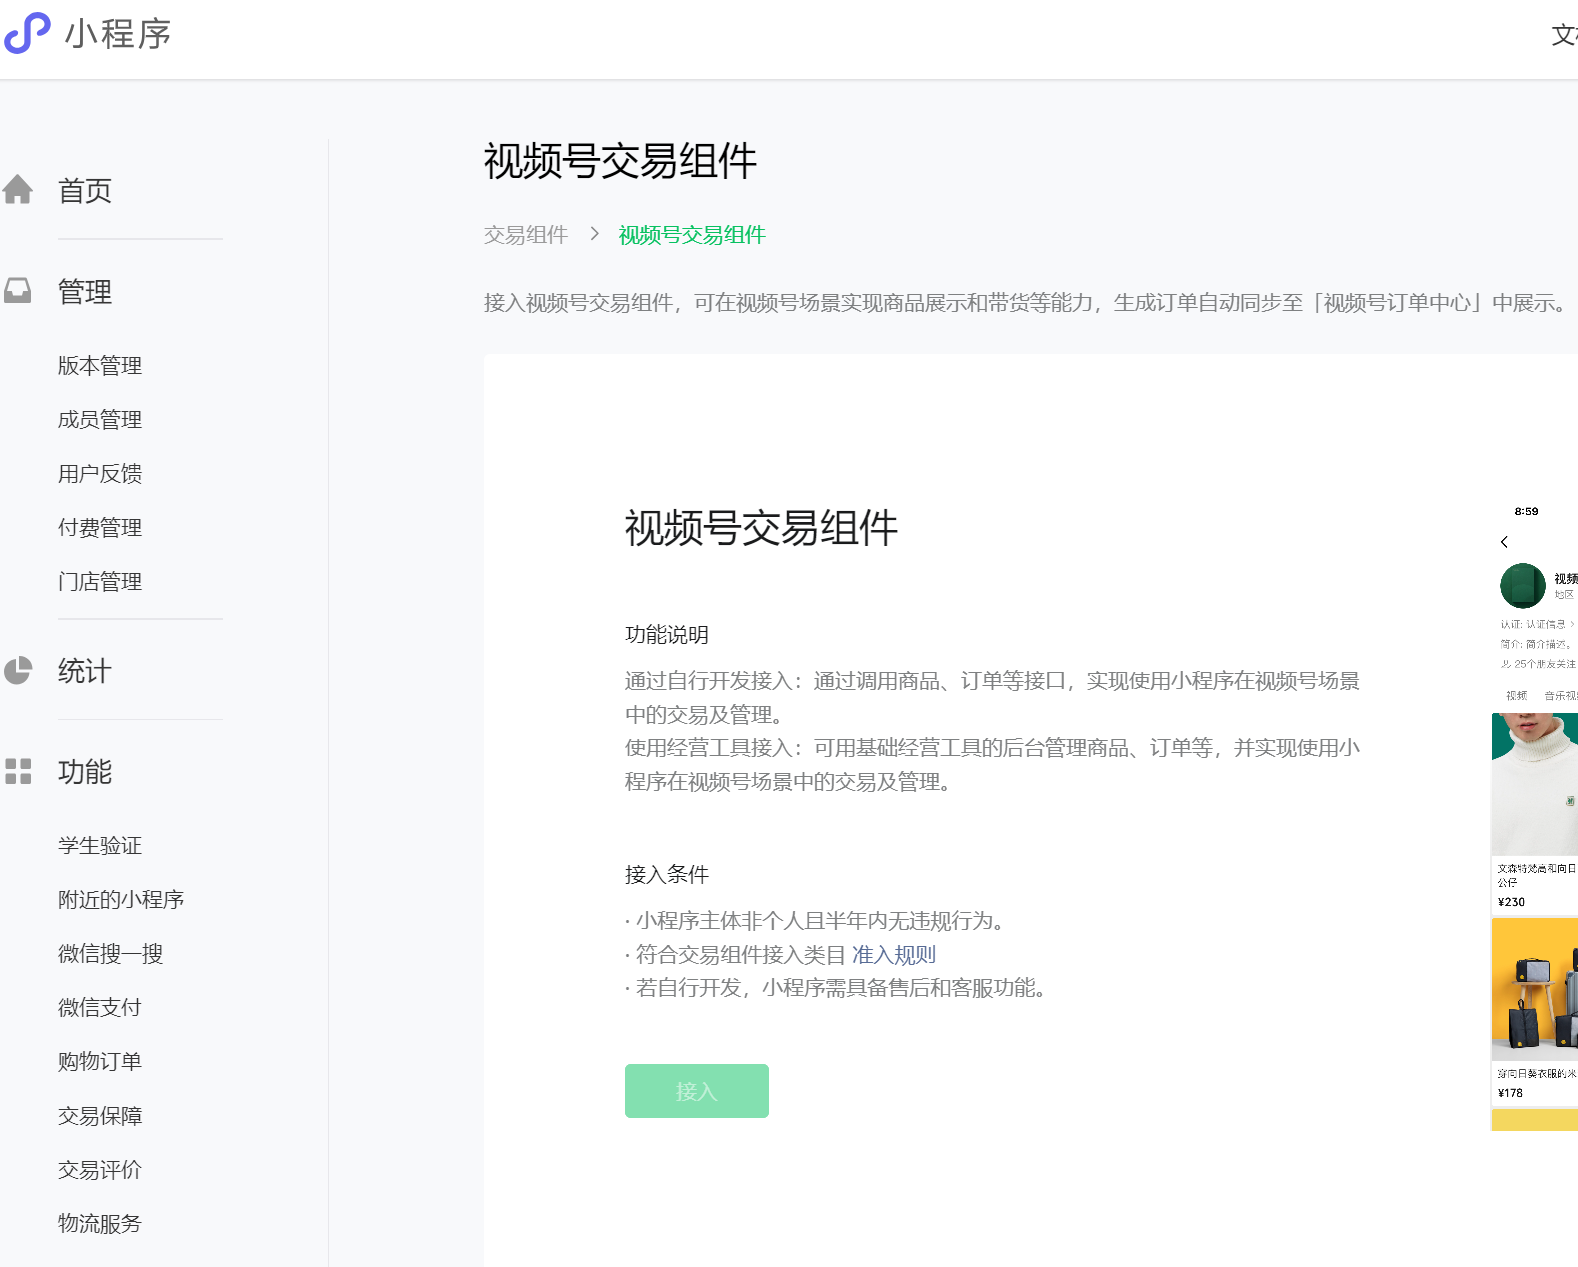1578x1267 pixels.
Task: Click the 管理 inbox icon
Action: (18, 291)
